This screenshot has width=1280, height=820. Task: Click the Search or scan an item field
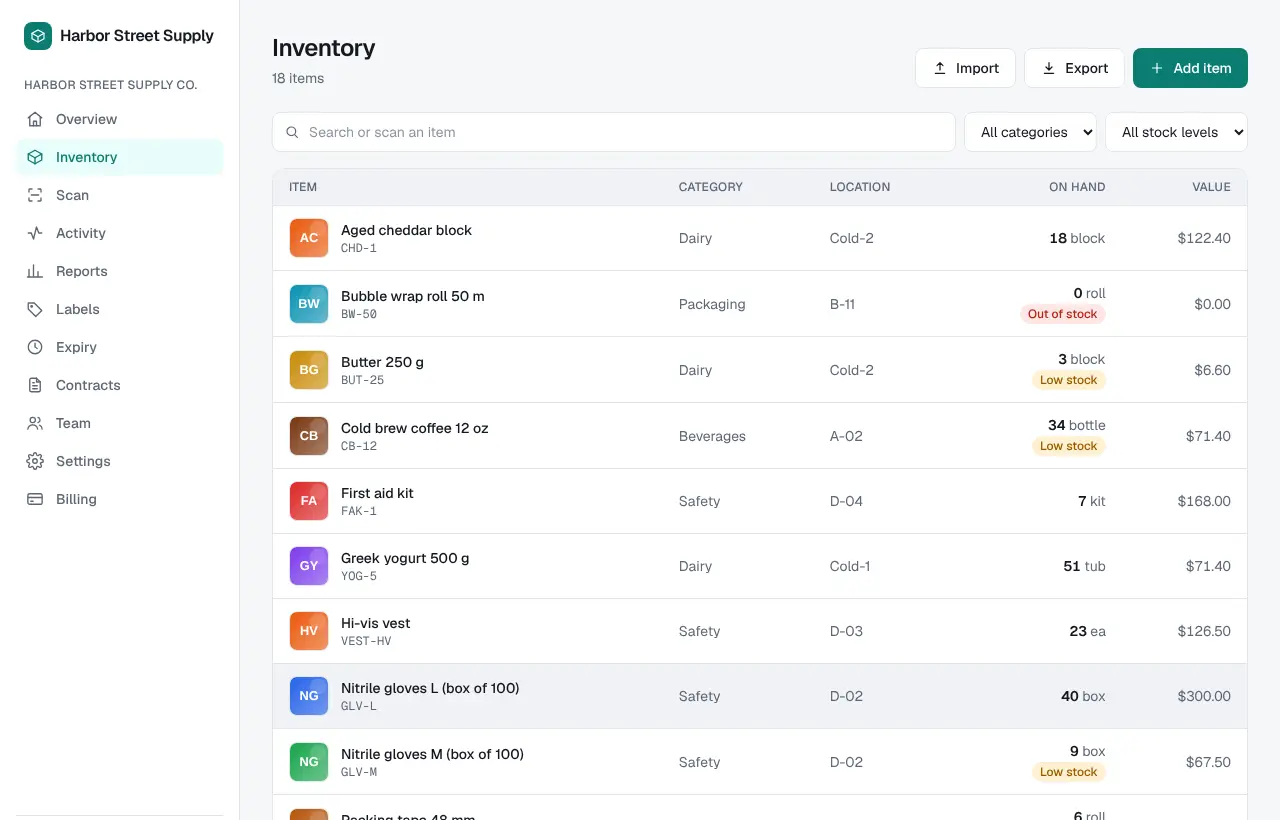coord(614,132)
